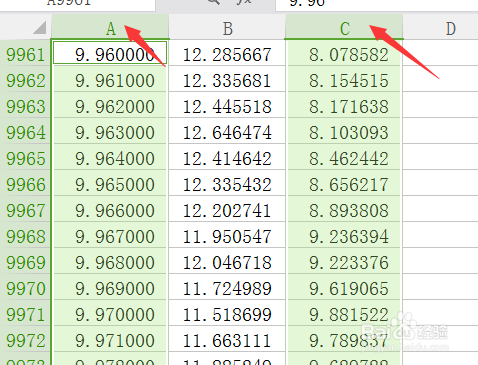Select column A header
Screen dimensions: 478x365
(x=110, y=27)
